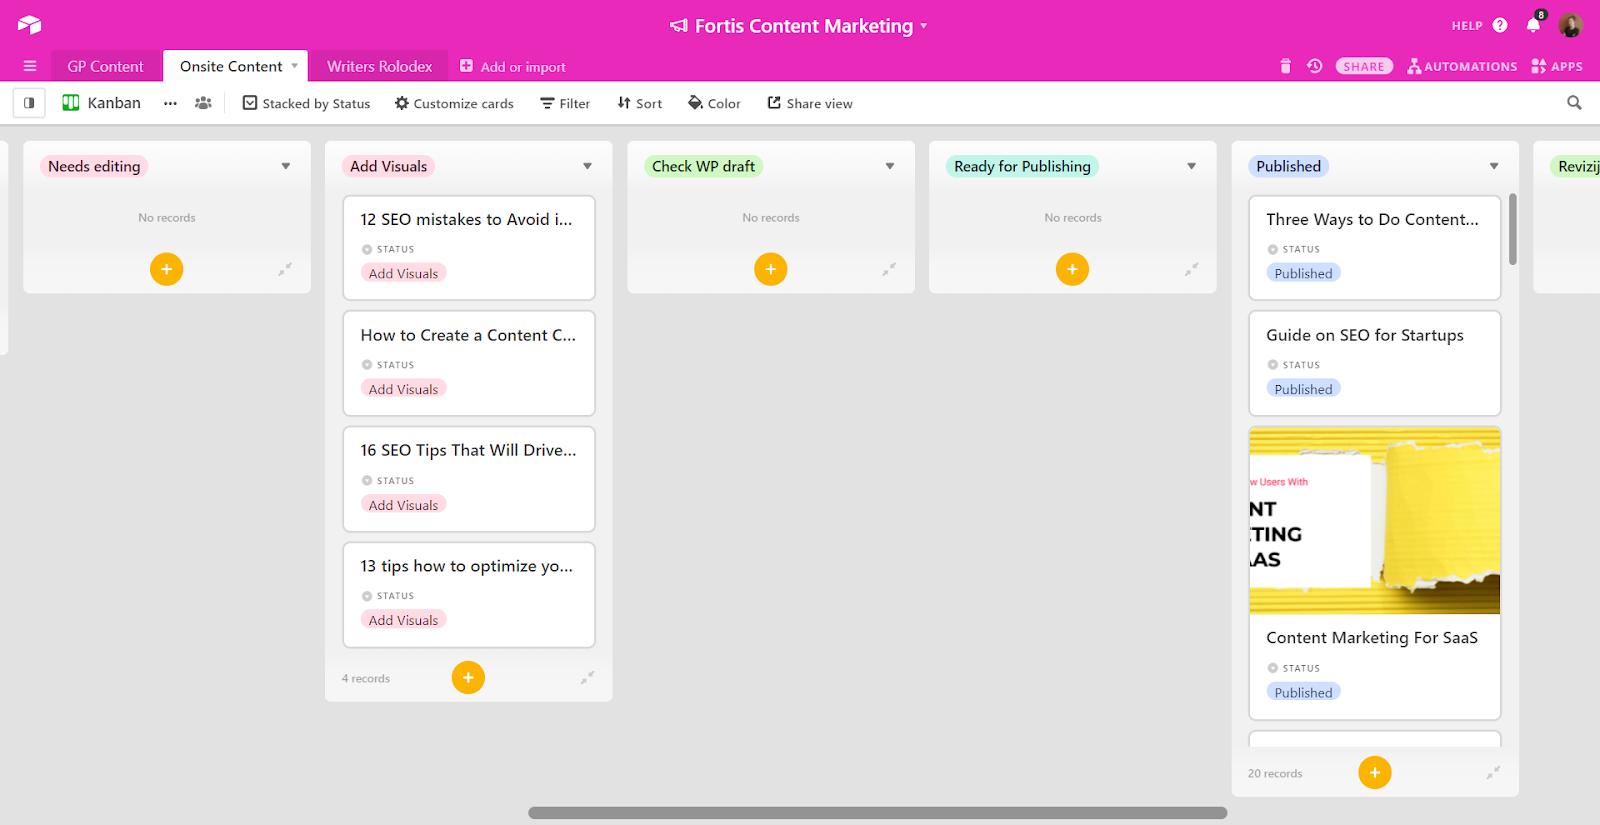Viewport: 1600px width, 825px height.
Task: Open the hamburger menu icon
Action: 30,67
